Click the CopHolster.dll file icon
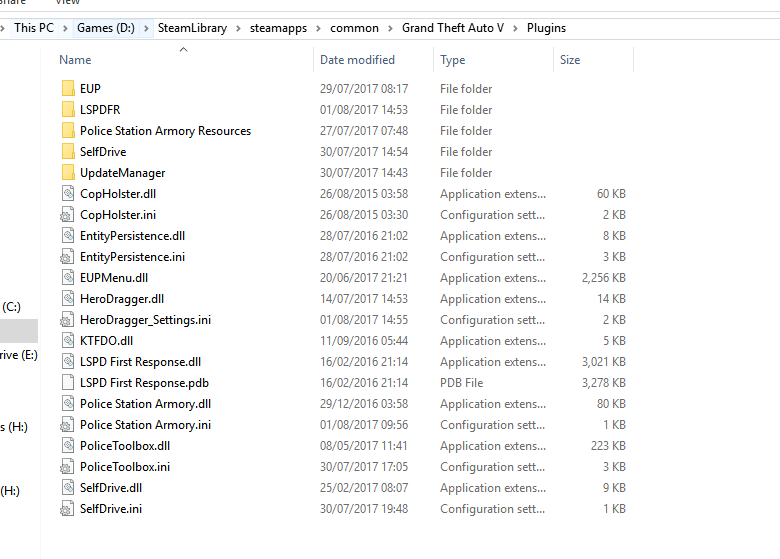780x559 pixels. 68,193
